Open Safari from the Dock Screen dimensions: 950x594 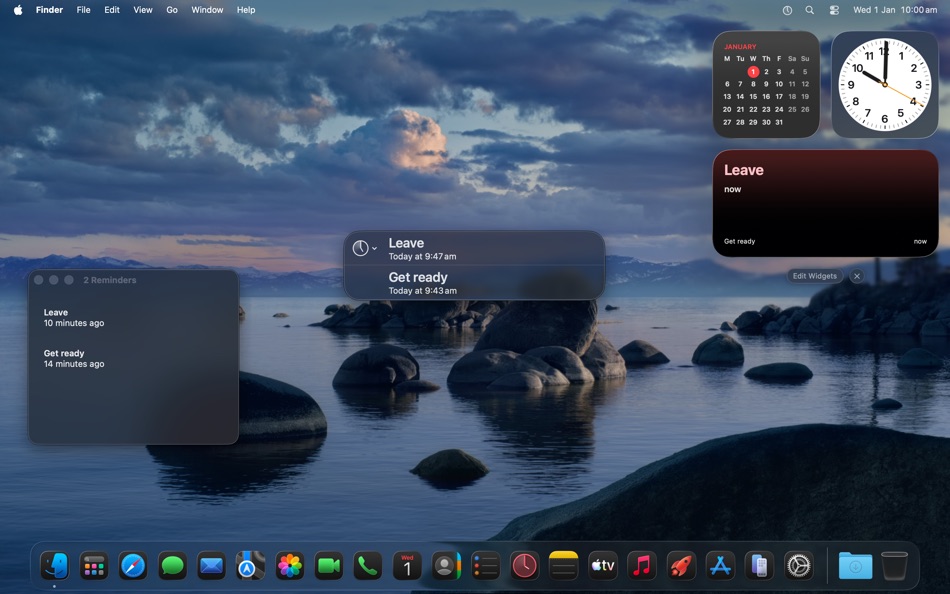coord(133,565)
